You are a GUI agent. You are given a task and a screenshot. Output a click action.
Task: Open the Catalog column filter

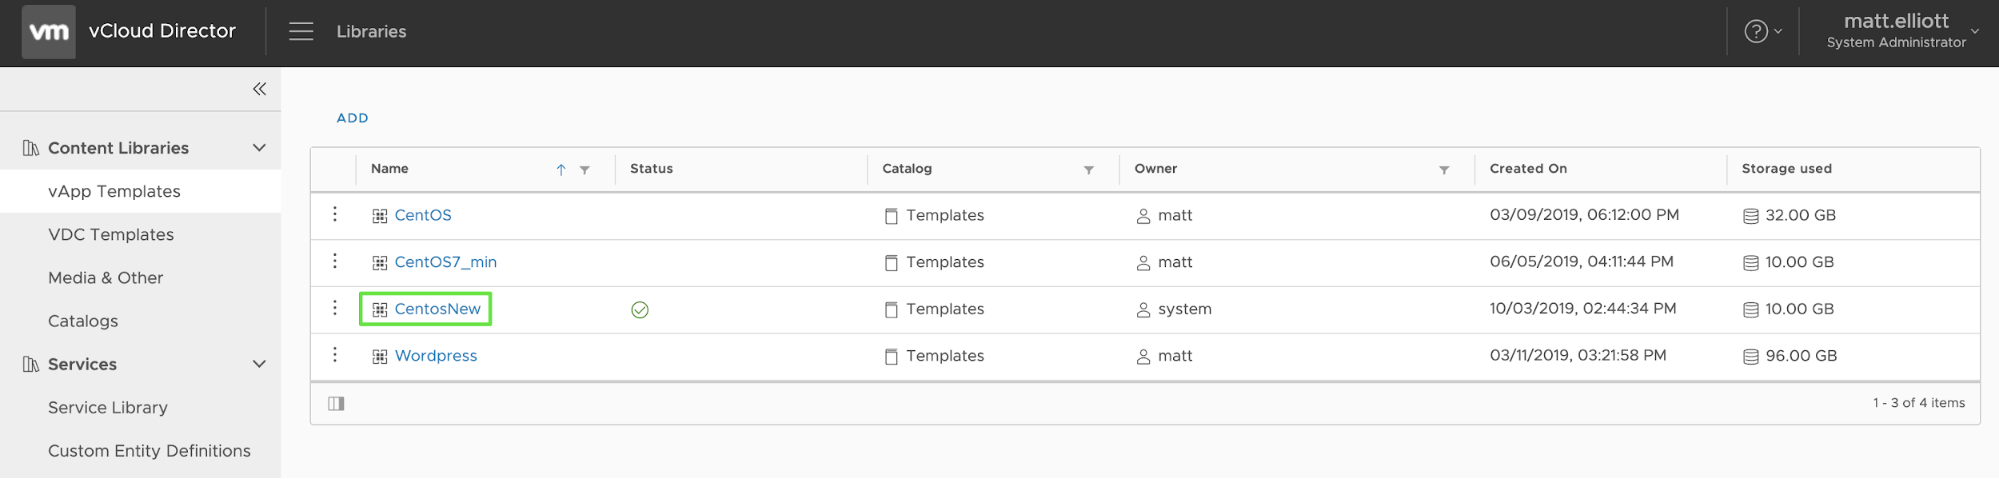tap(1089, 170)
